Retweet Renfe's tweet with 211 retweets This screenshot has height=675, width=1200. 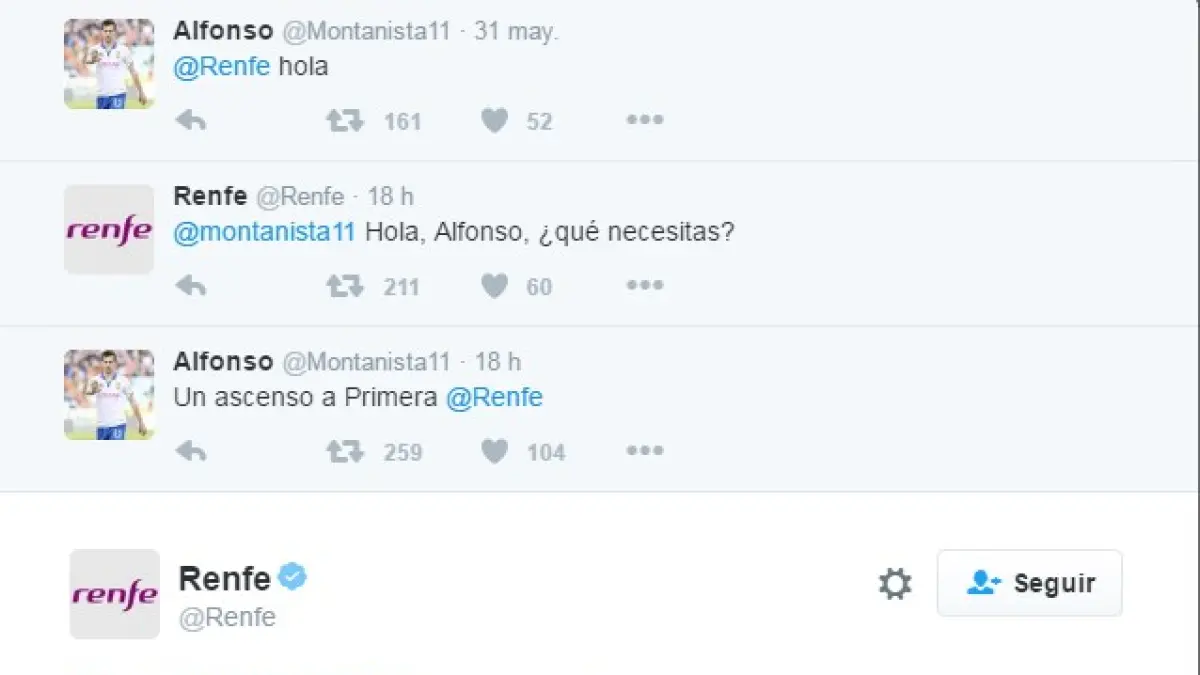pos(345,287)
